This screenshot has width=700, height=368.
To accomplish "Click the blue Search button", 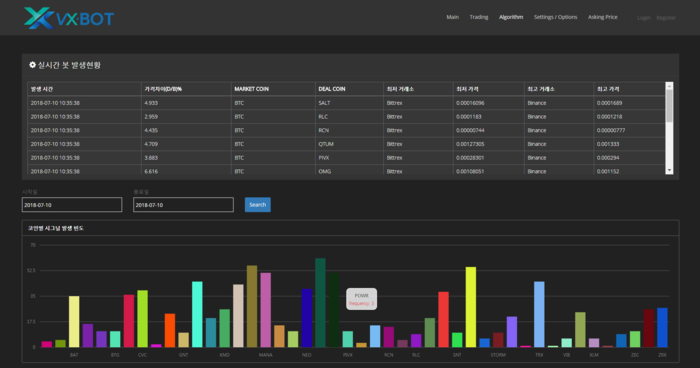I will 258,205.
